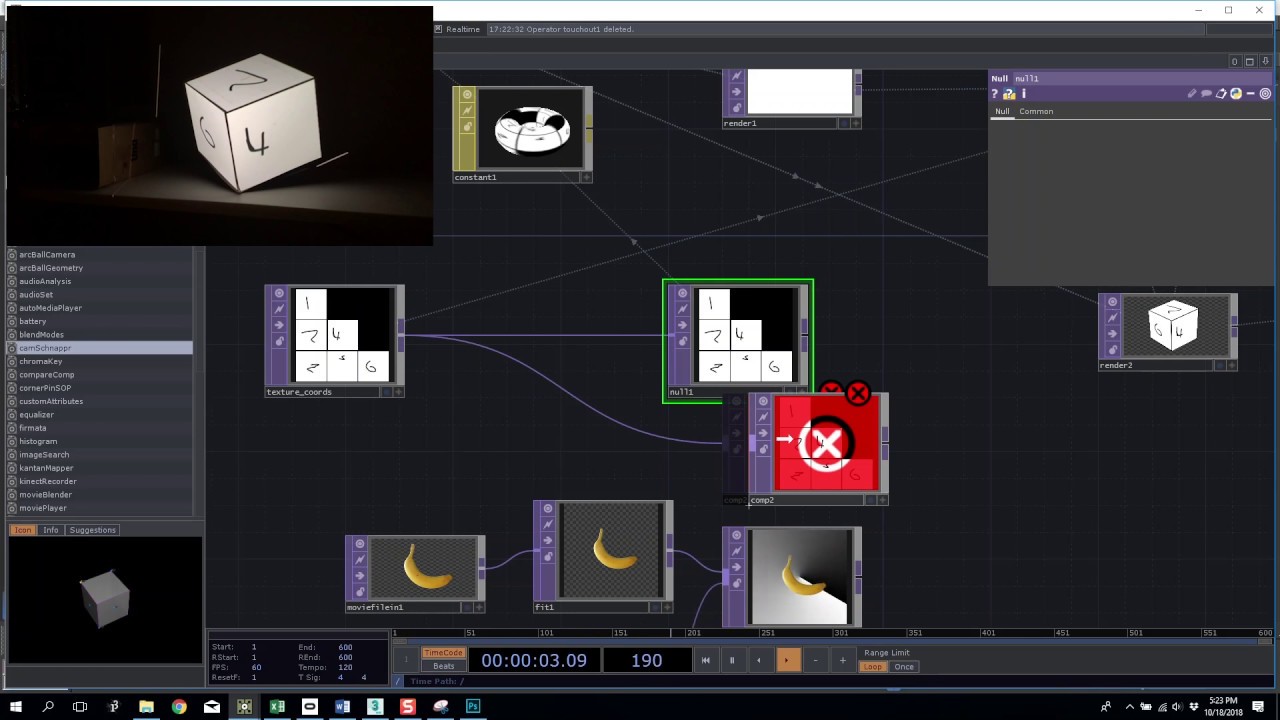
Task: Select camSchnappr from the palette list
Action: point(44,347)
